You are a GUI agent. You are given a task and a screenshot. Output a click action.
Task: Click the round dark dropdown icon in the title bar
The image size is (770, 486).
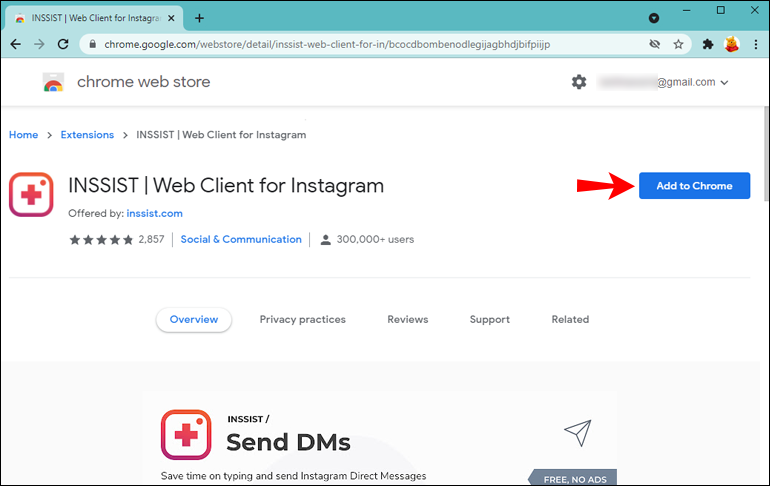[654, 18]
